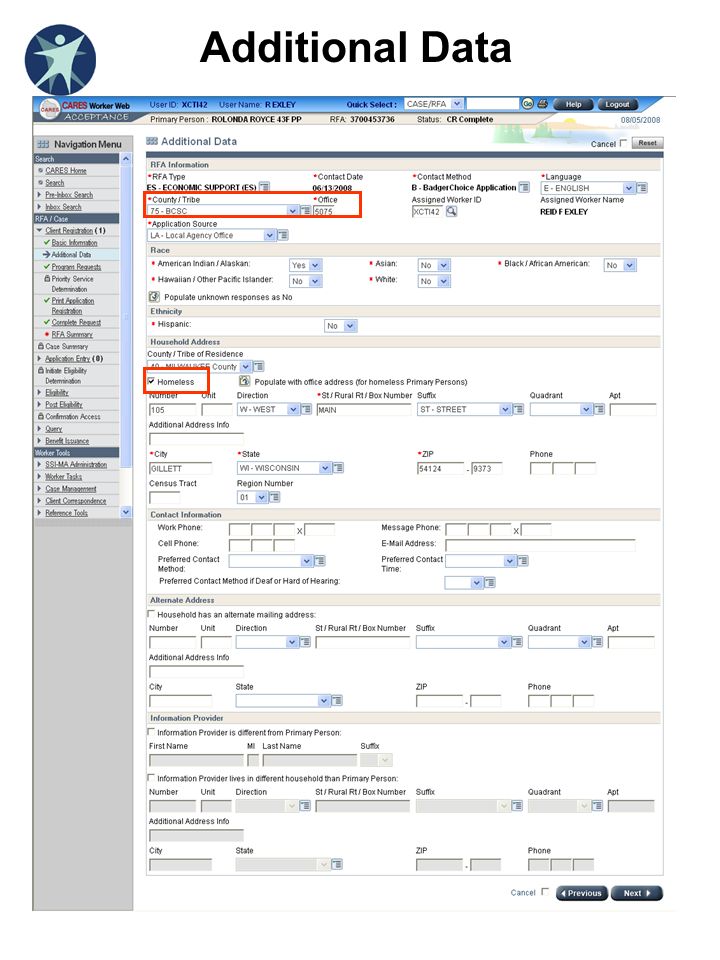Open lookup icon beside Application Source
Image resolution: width=720 pixels, height=960 pixels.
pos(282,235)
